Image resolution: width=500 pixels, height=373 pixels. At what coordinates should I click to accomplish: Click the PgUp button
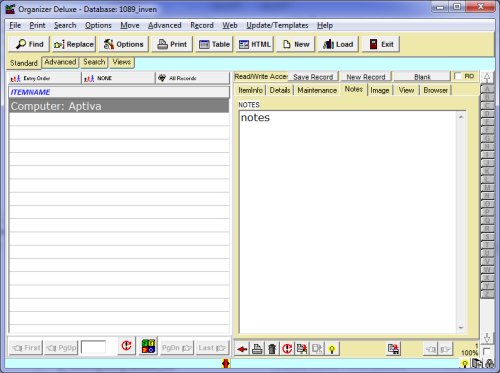[61, 348]
